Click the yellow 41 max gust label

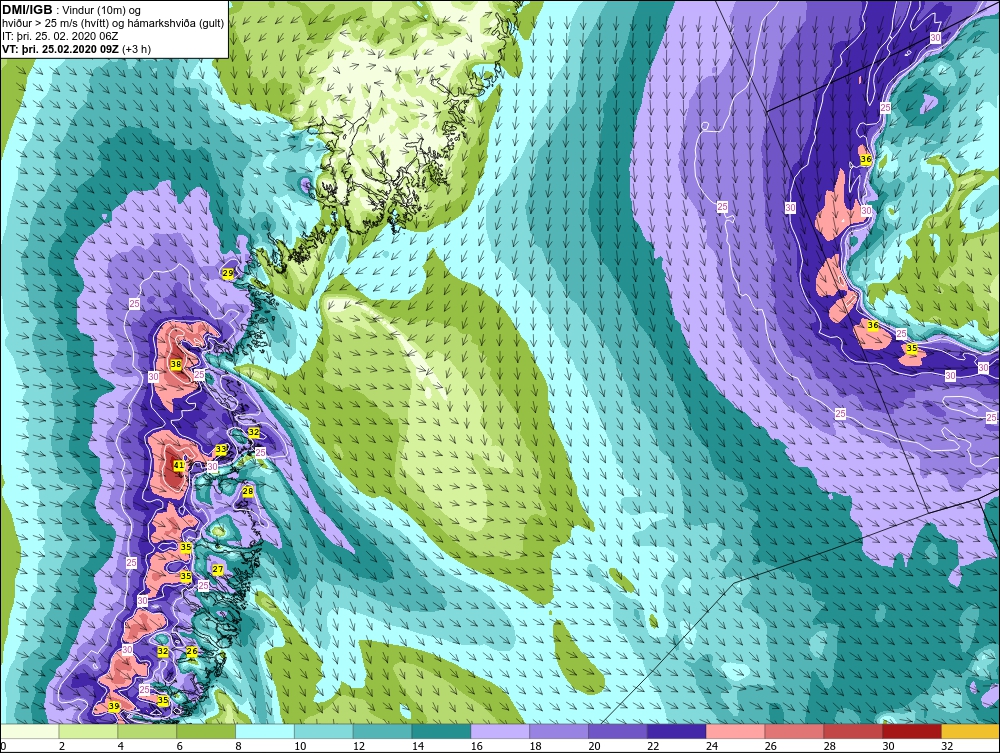[179, 465]
